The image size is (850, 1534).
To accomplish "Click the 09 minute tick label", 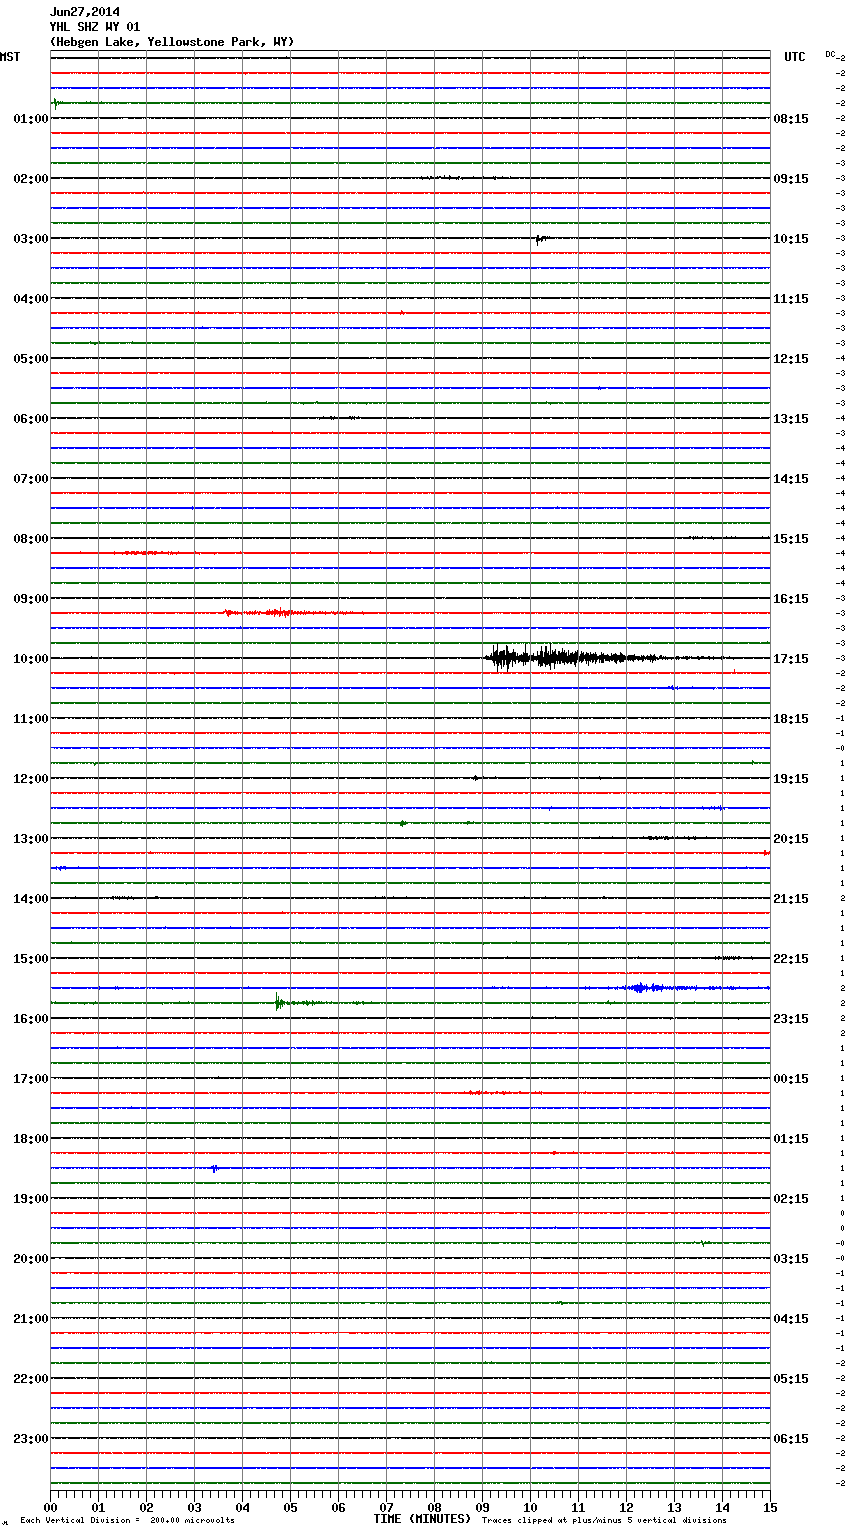I will click(x=482, y=1507).
